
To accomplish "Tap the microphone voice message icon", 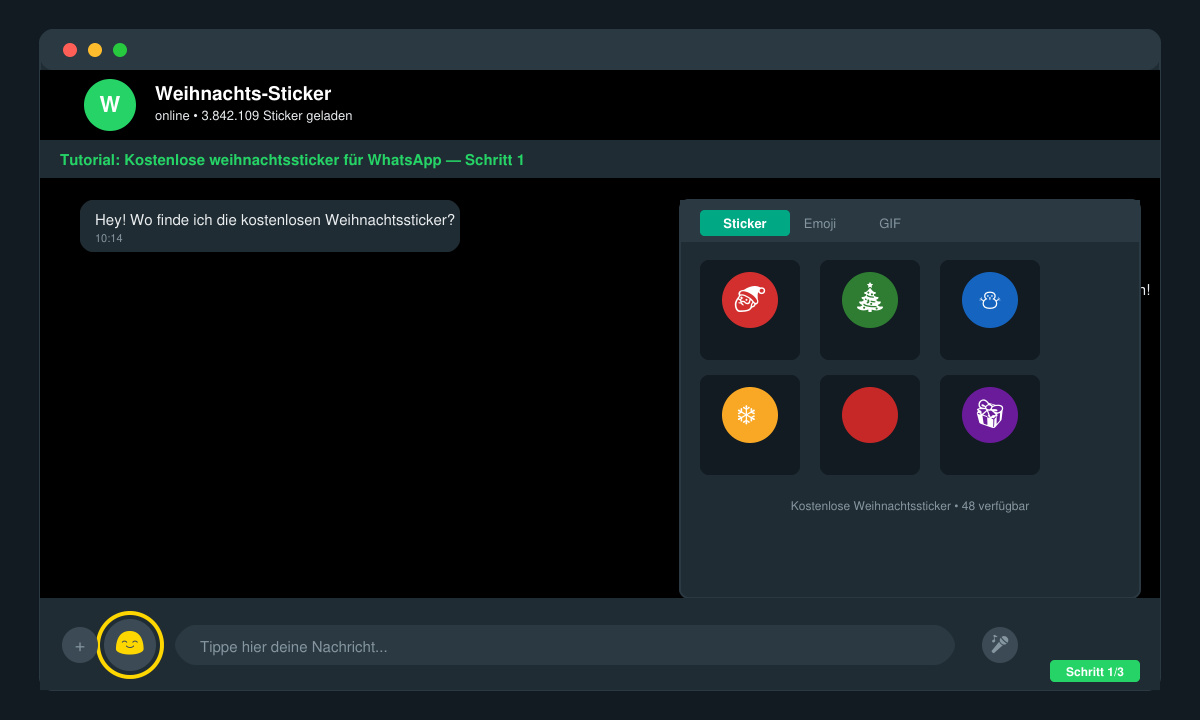I will tap(999, 645).
